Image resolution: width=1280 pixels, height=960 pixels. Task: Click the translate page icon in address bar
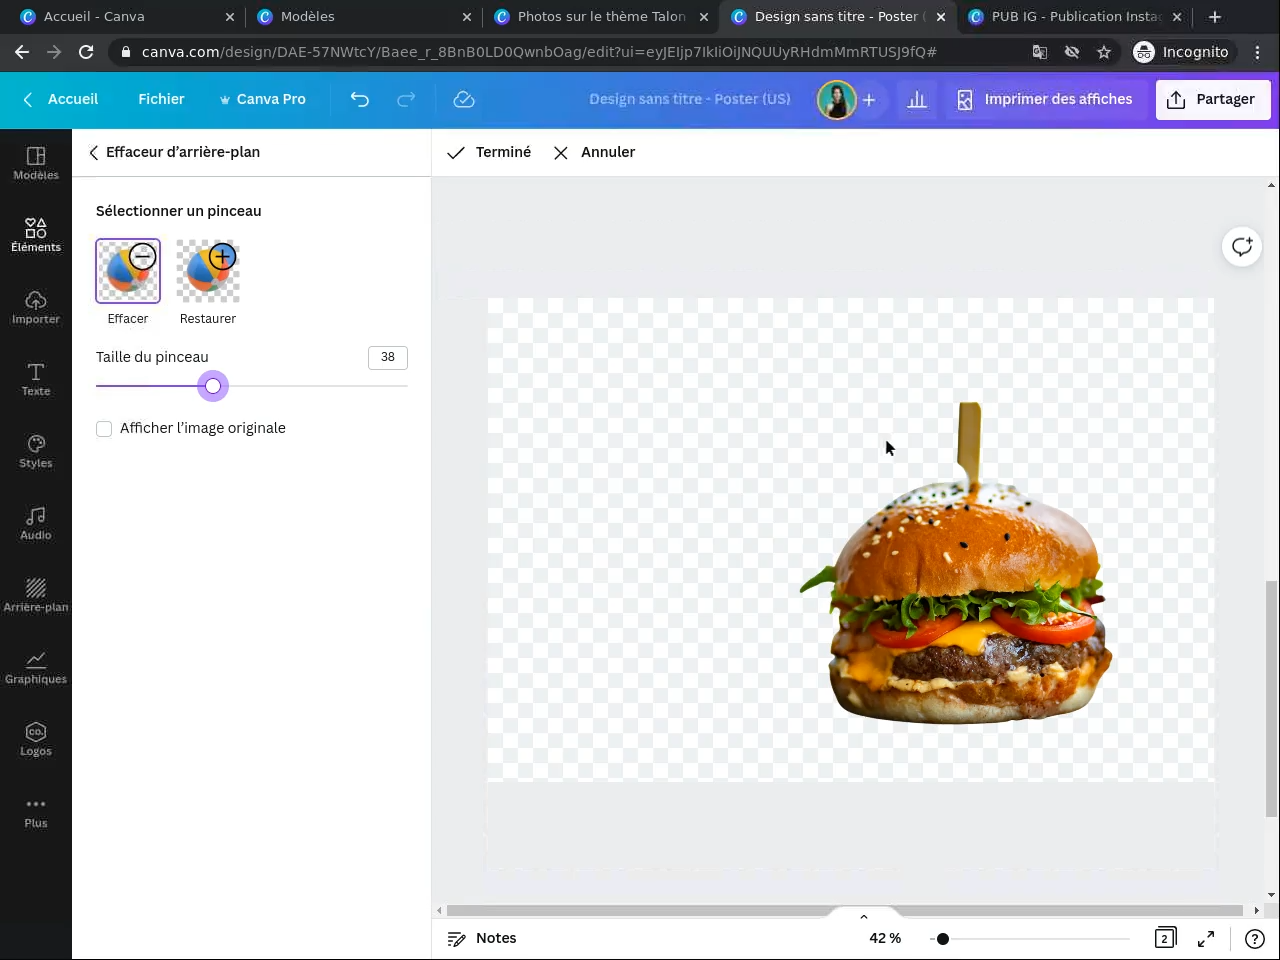[1040, 52]
